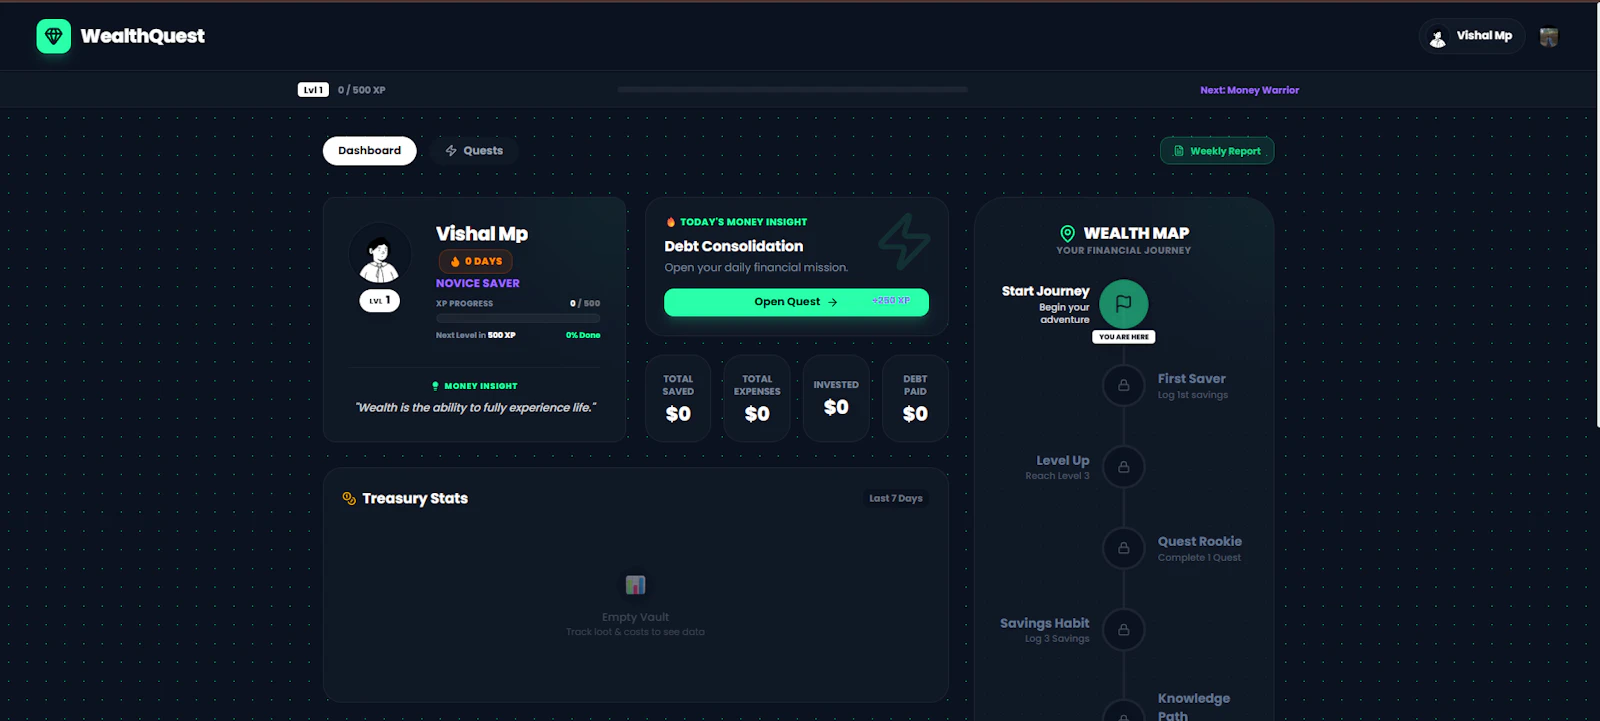Click the LVL 1 badge under the avatar
The width and height of the screenshot is (1600, 721).
380,300
